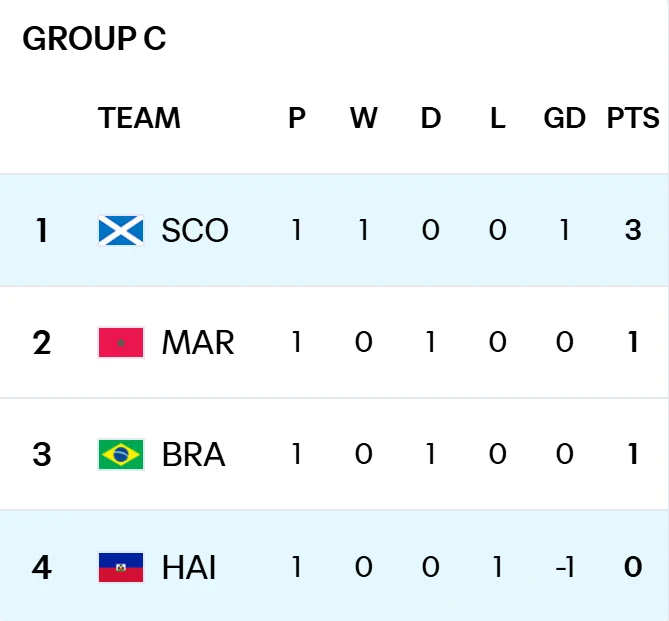Viewport: 669px width, 621px height.
Task: Select the BRA team name
Action: (x=193, y=454)
